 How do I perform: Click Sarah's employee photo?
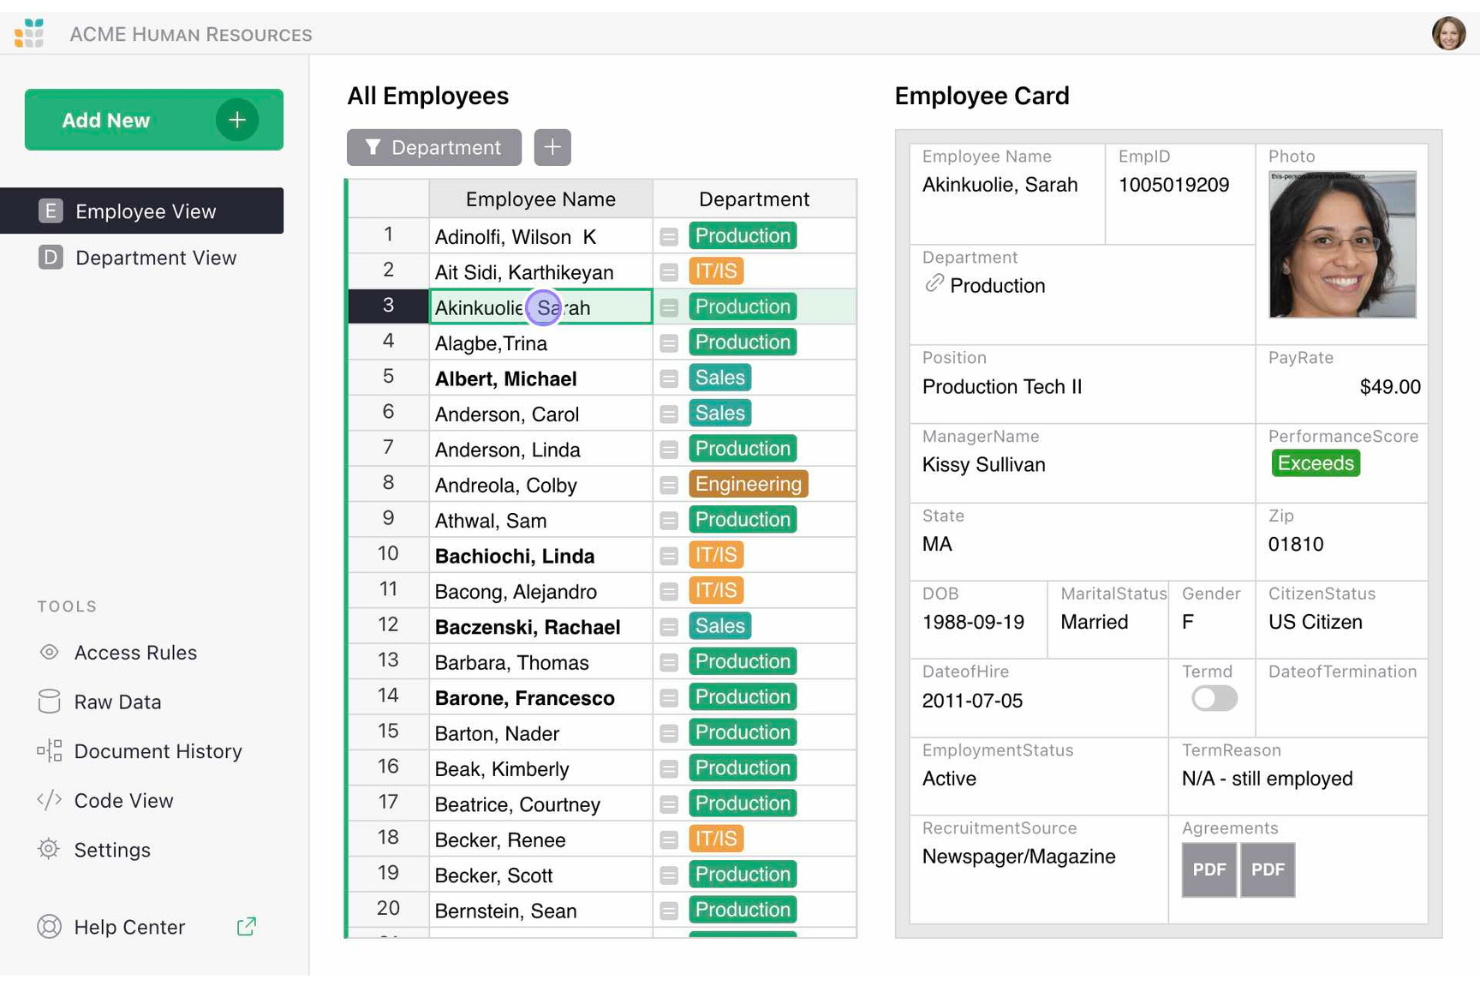1342,245
